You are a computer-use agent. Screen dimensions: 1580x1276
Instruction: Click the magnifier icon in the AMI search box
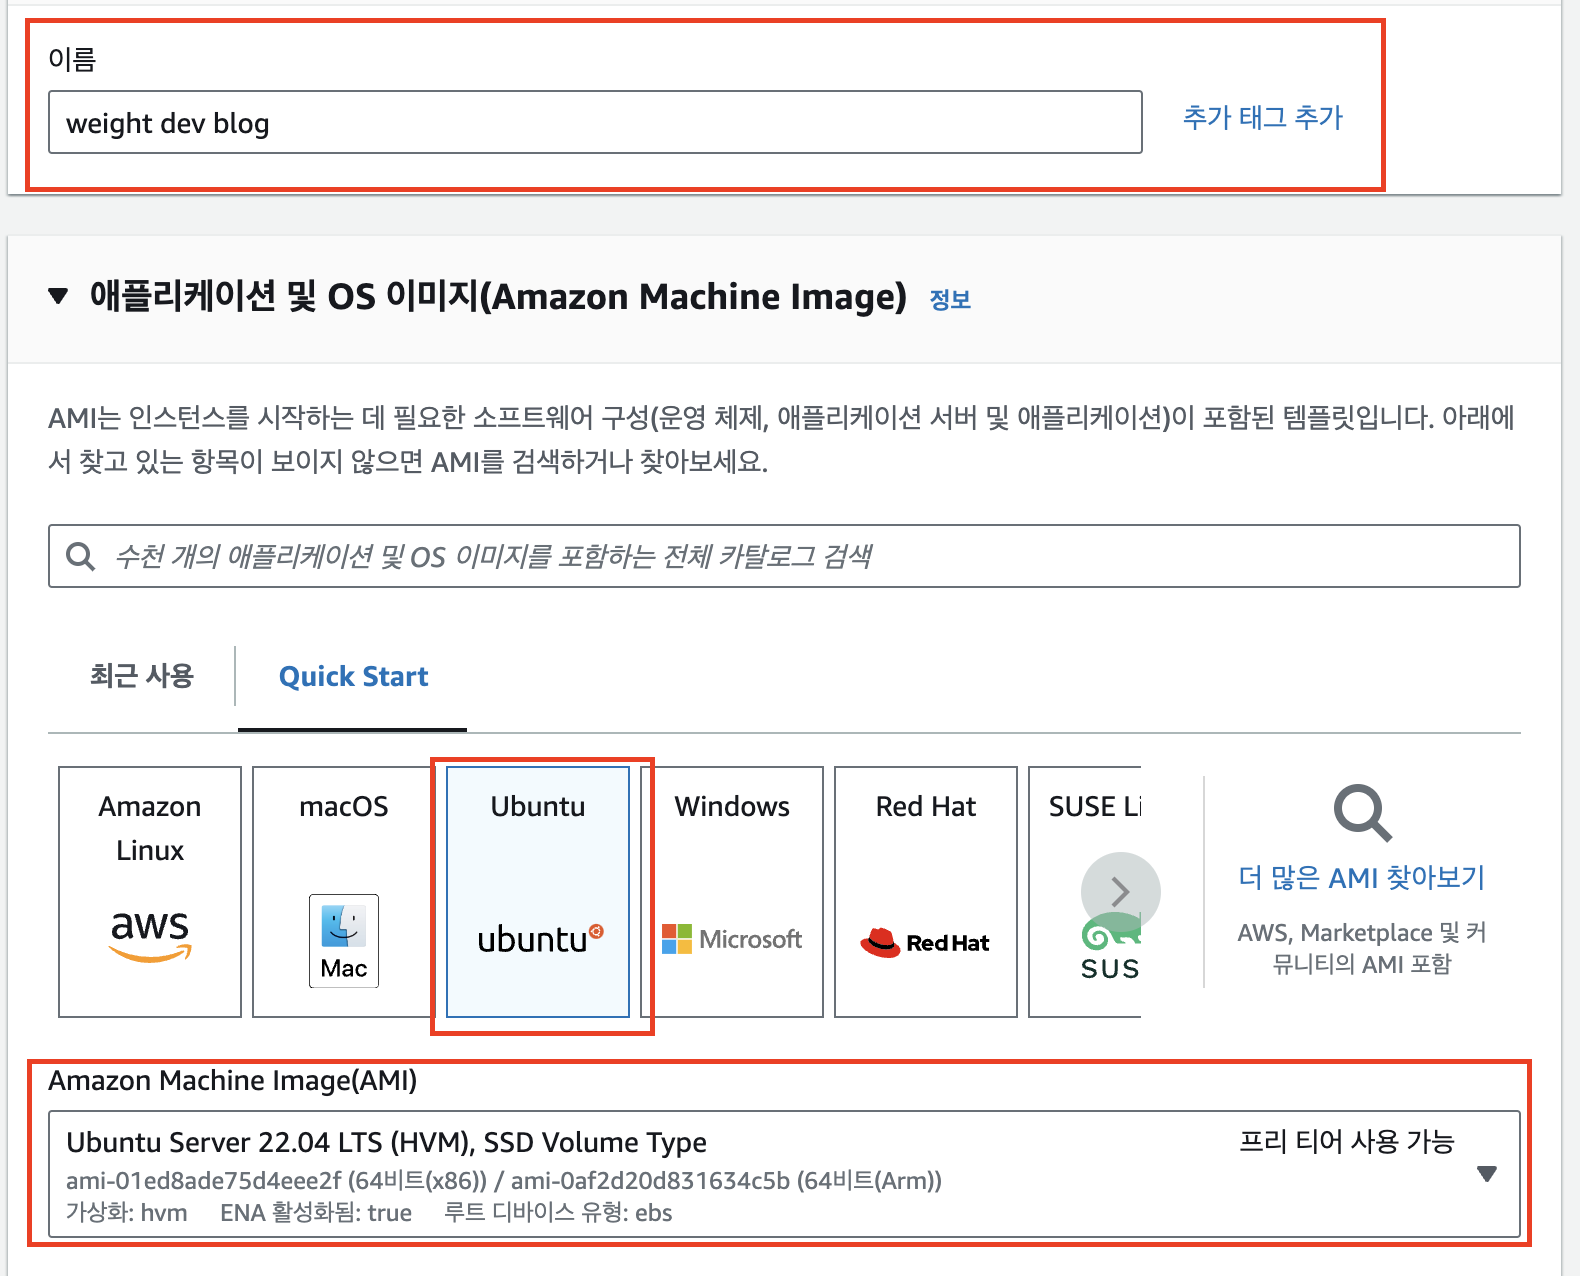[80, 556]
